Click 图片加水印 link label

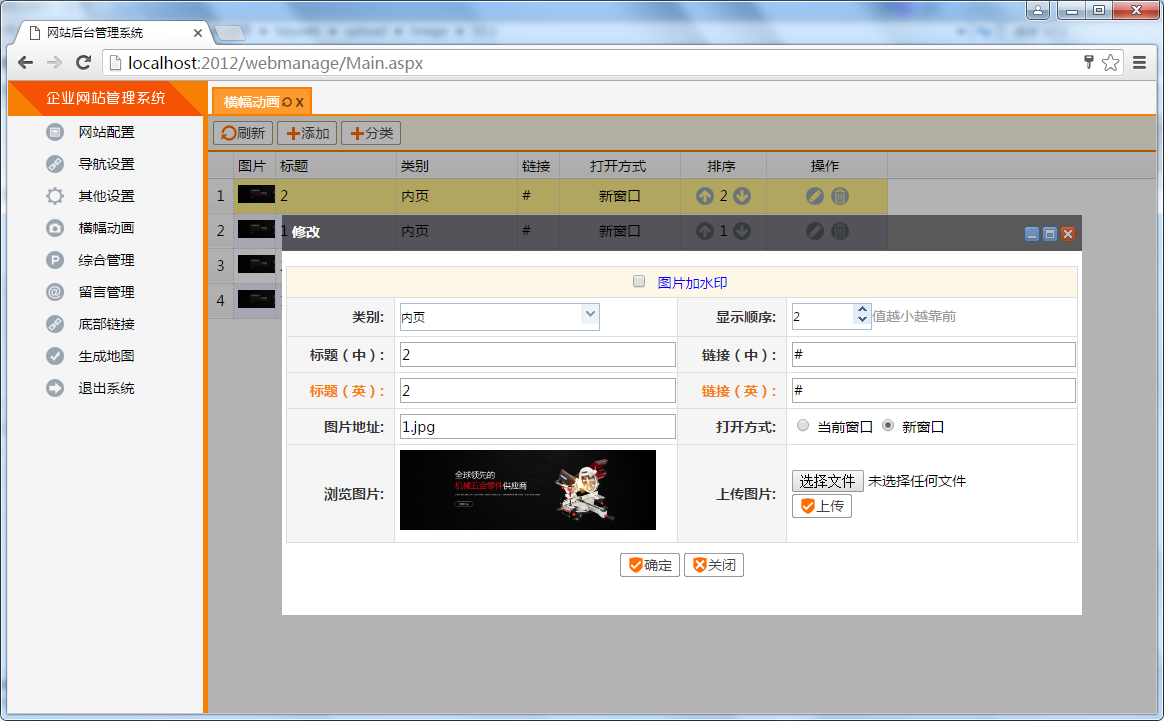pyautogui.click(x=692, y=283)
